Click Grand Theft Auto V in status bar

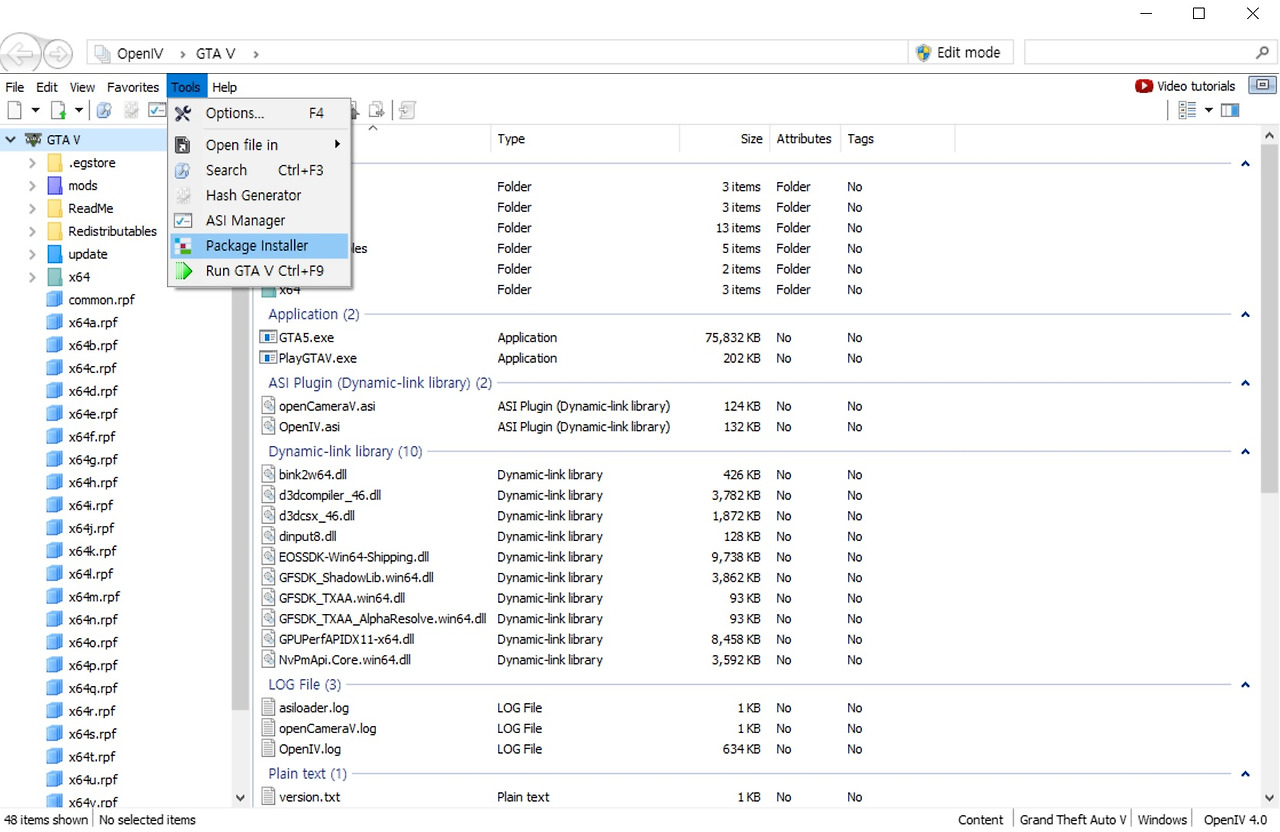[1073, 820]
